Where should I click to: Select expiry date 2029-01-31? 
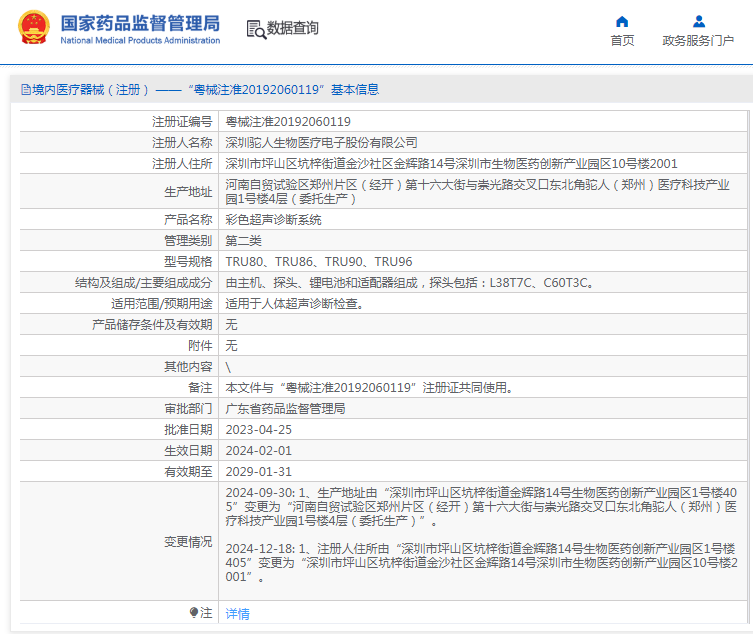(x=259, y=472)
